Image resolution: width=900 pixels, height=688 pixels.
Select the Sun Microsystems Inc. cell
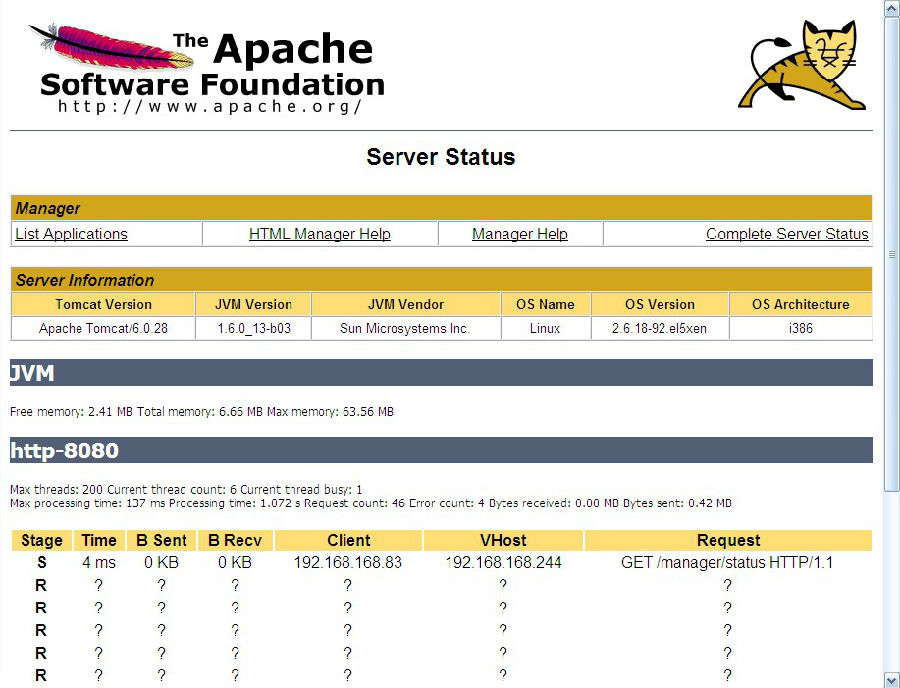coord(406,328)
